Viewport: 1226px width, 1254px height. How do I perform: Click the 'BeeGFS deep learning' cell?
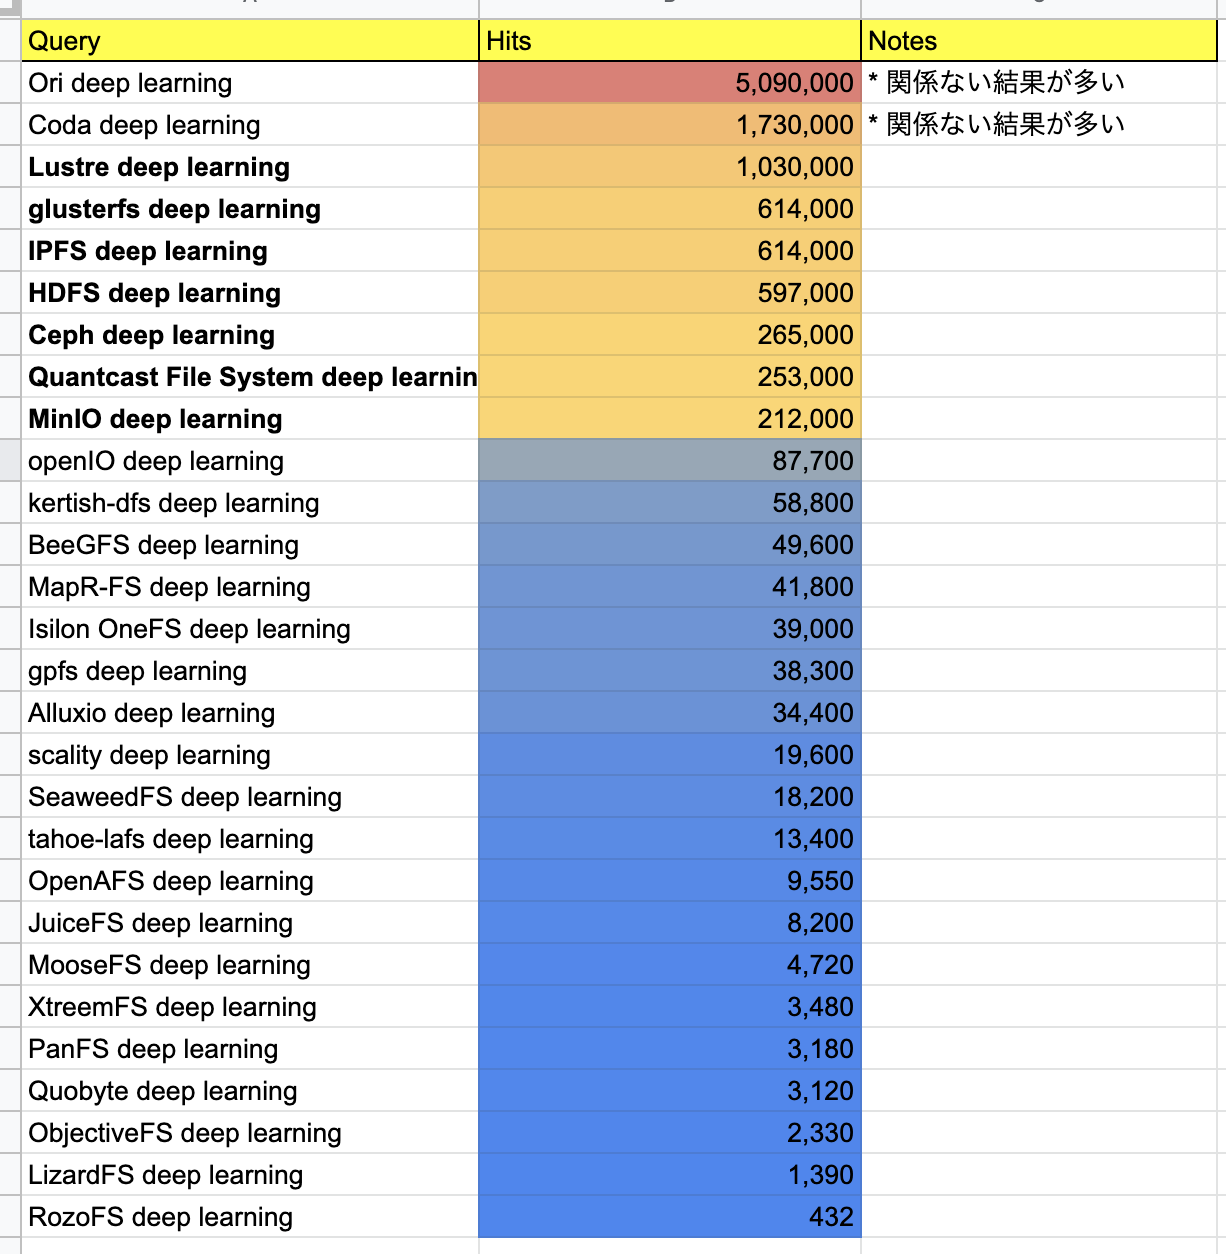250,545
